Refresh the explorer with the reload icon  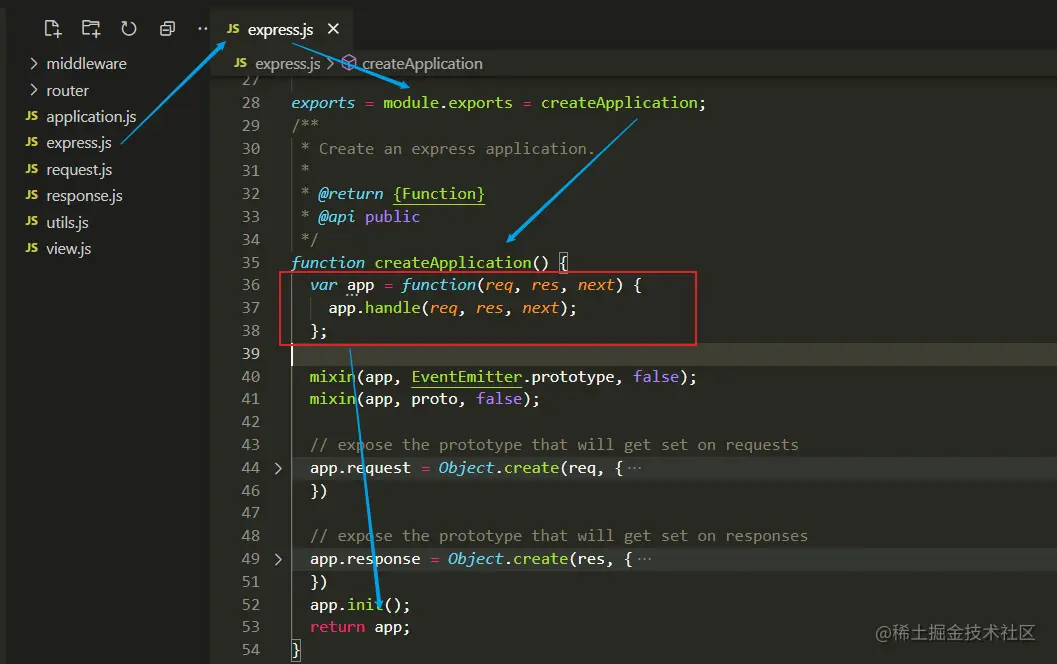(x=129, y=28)
